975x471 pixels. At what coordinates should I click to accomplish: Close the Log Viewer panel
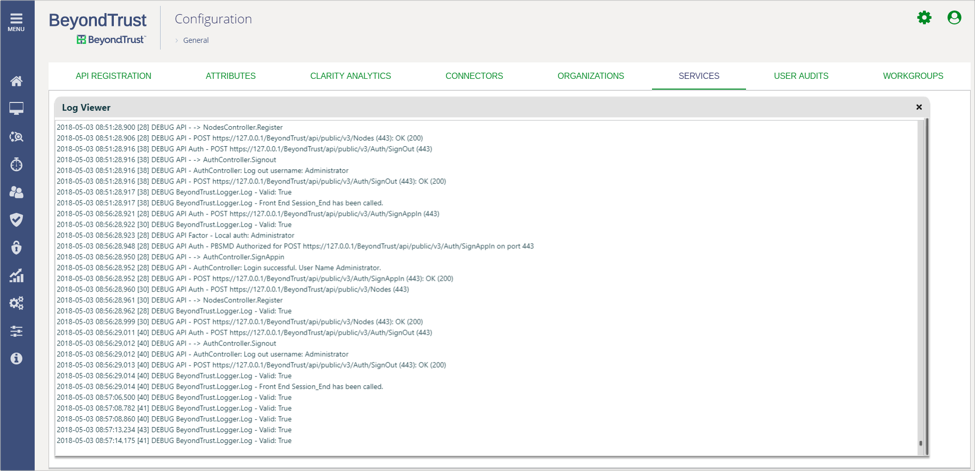pyautogui.click(x=919, y=107)
